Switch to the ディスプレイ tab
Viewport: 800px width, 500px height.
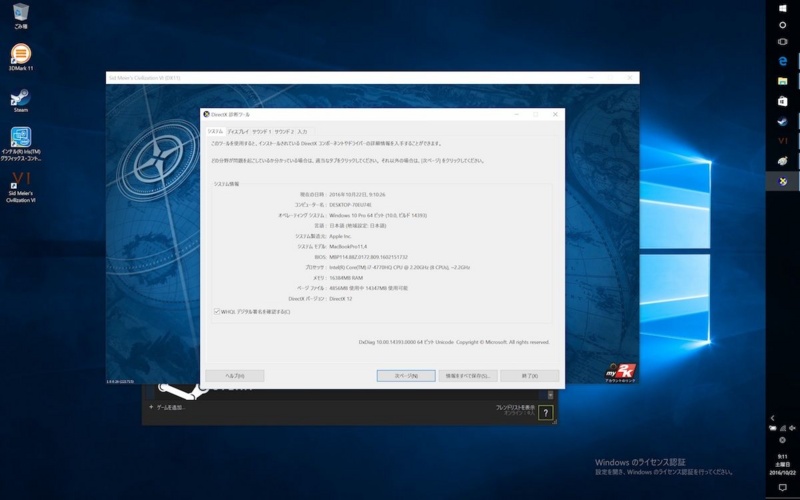238,132
